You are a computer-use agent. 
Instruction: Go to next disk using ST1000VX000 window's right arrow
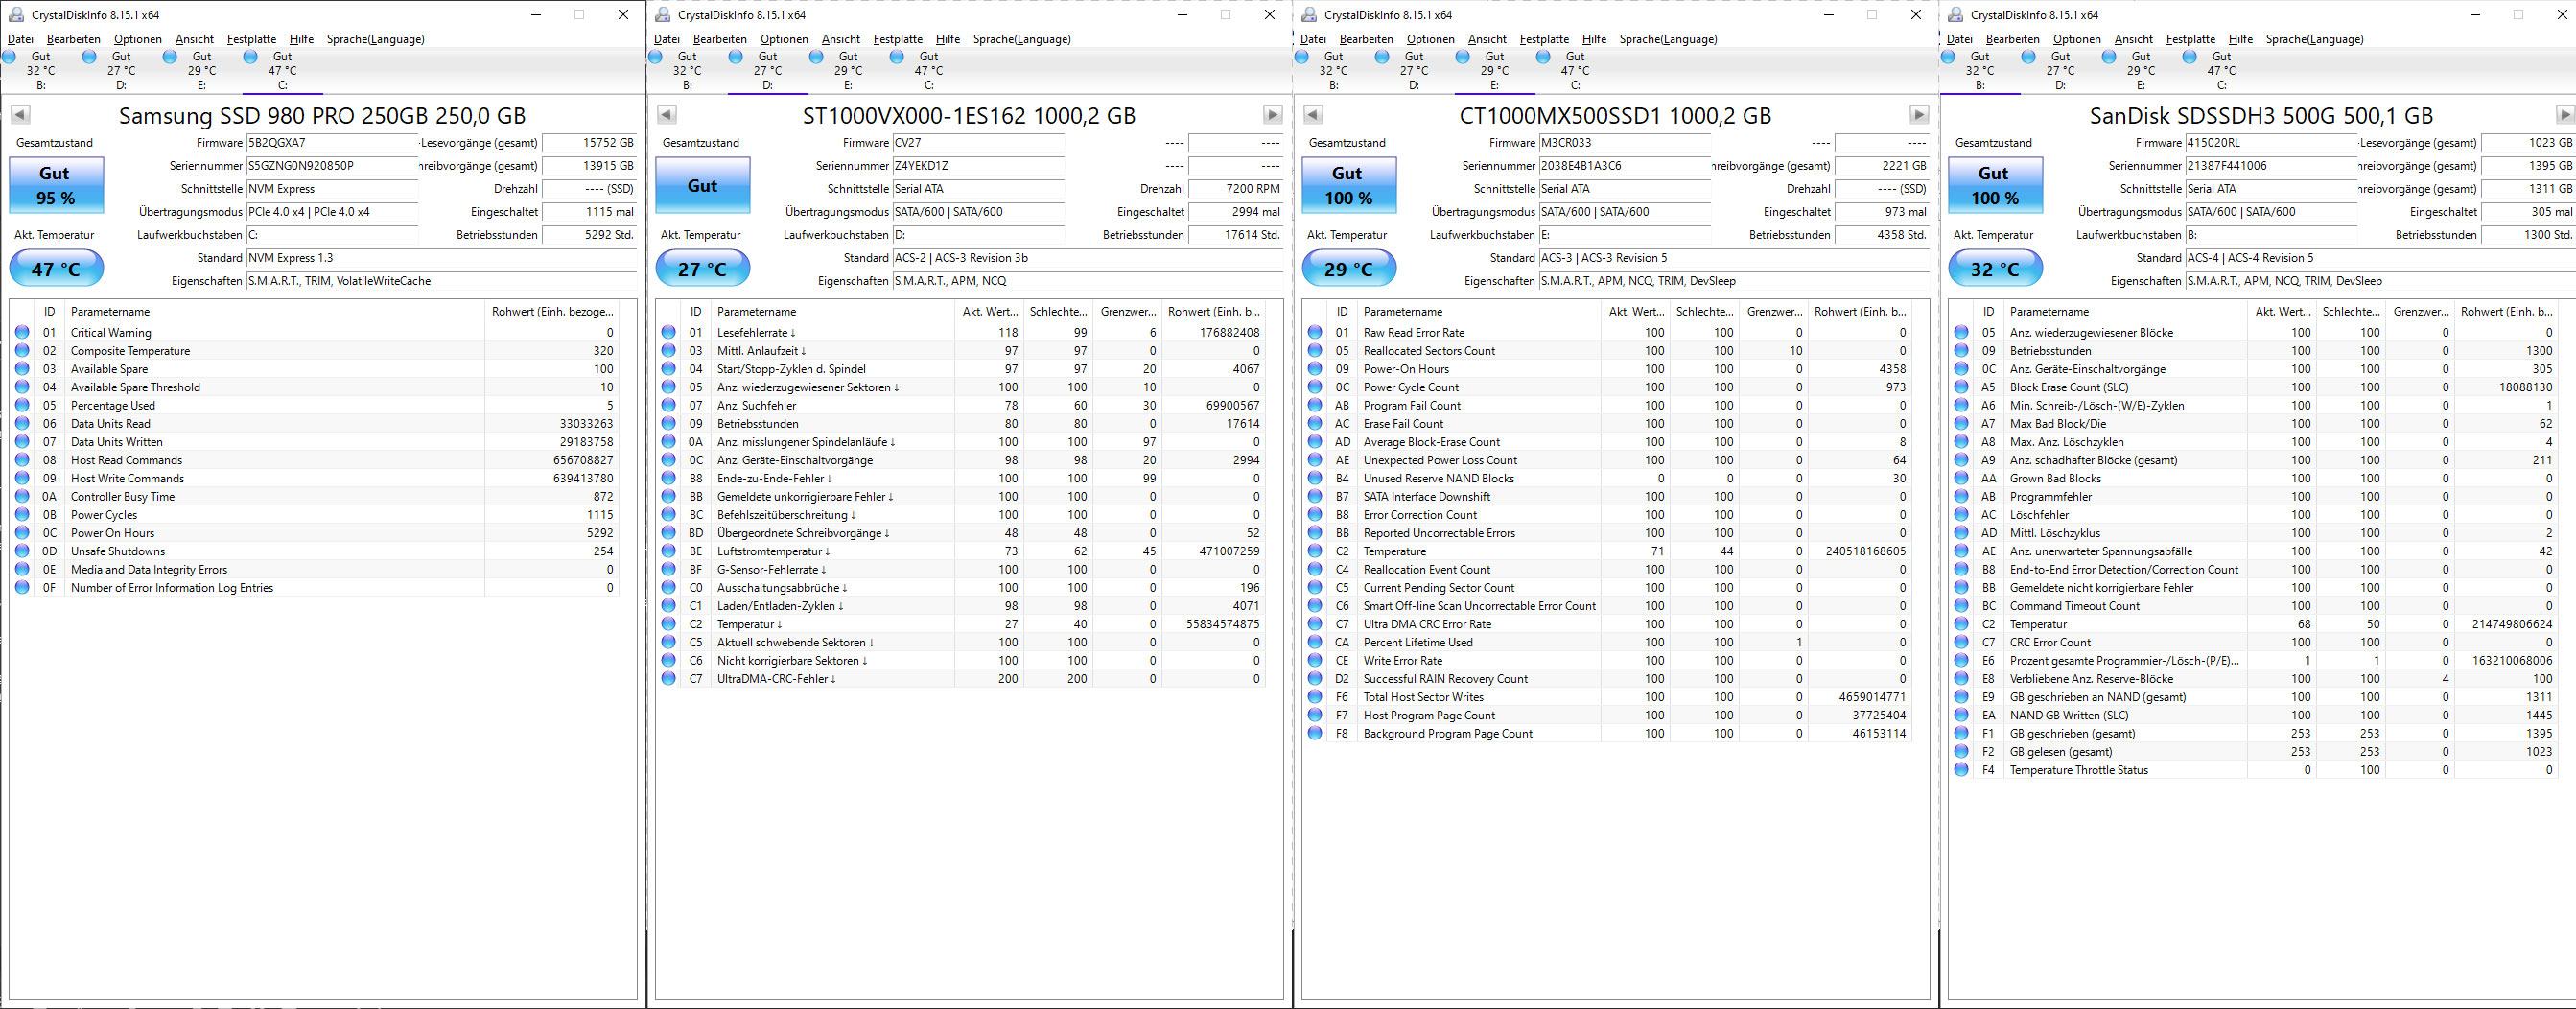coord(1272,115)
